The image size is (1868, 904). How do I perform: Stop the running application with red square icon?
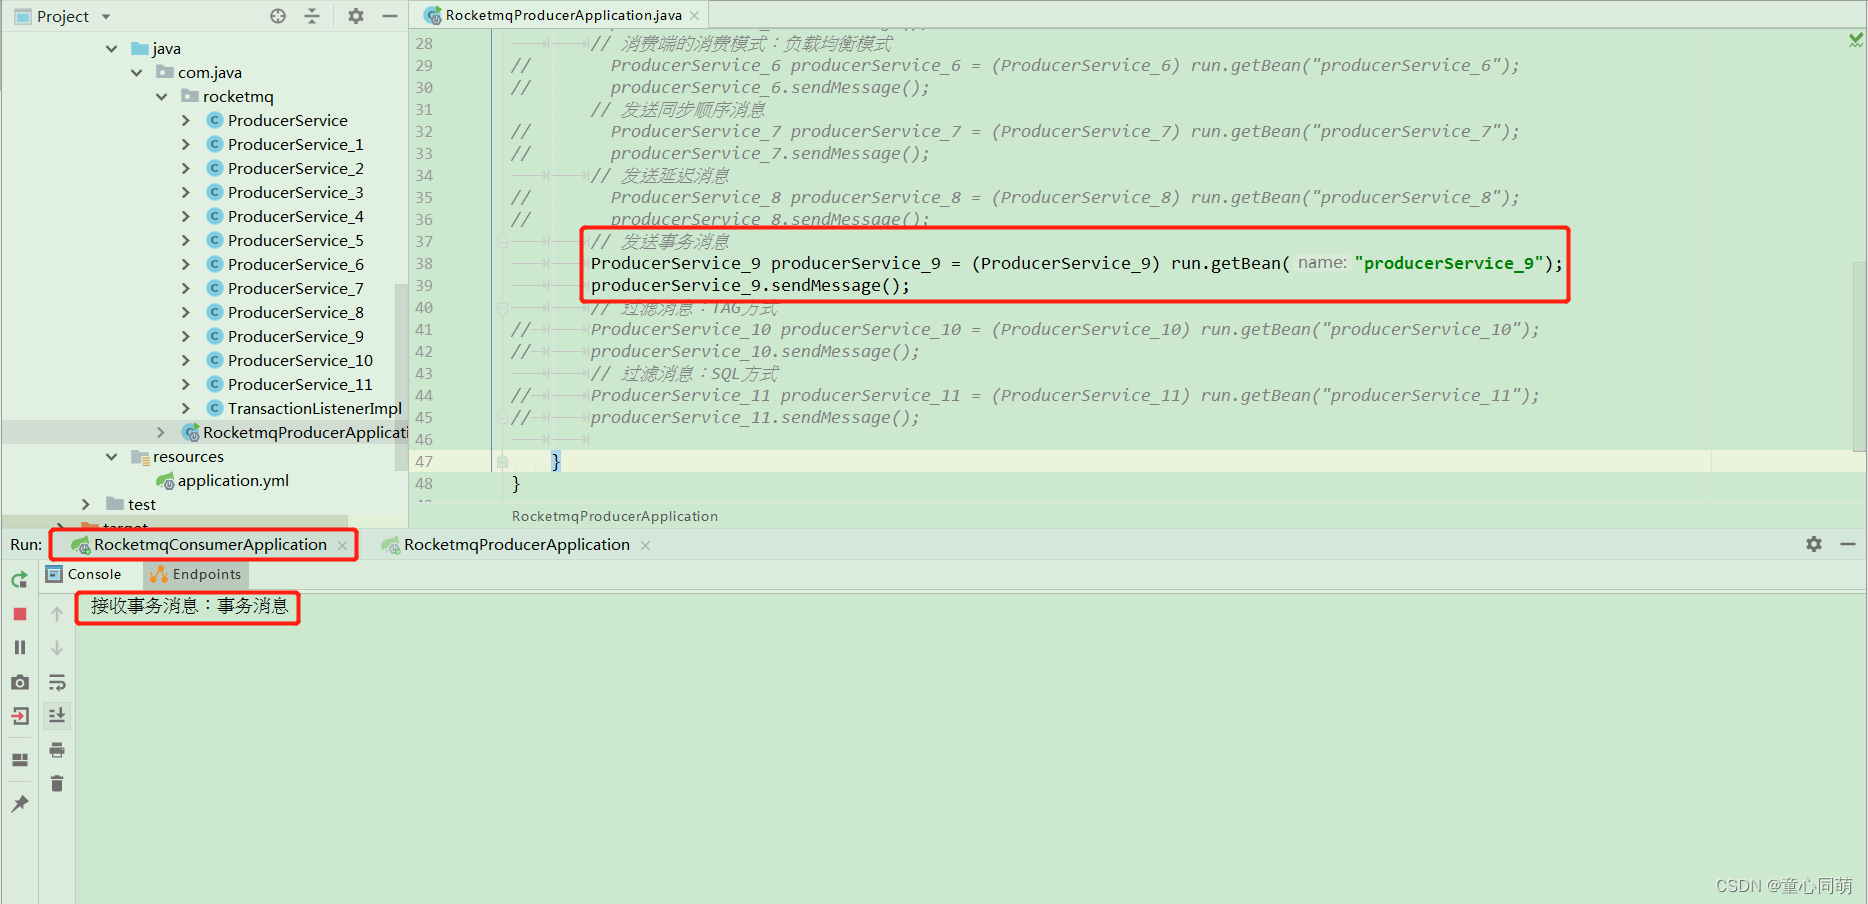(18, 613)
